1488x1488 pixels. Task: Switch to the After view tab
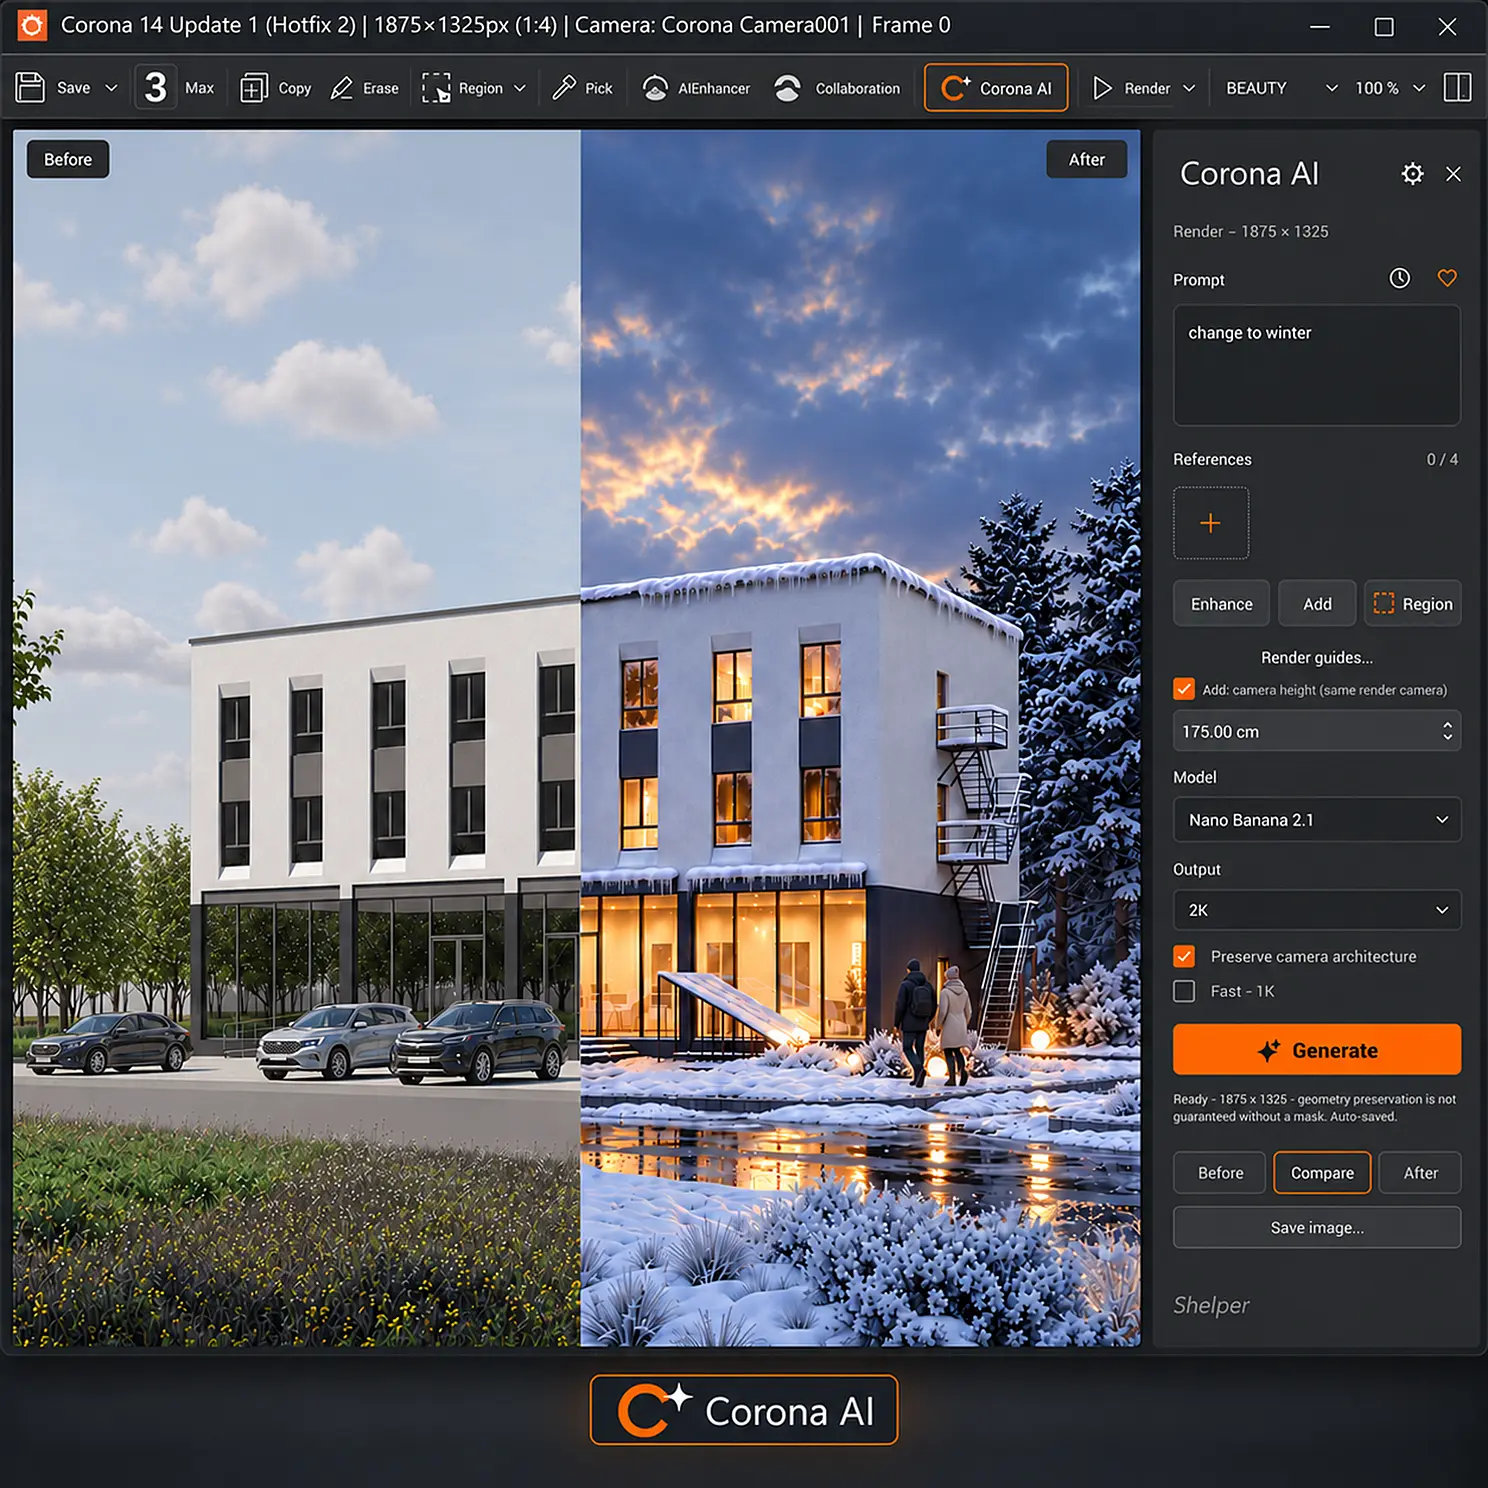point(1420,1173)
